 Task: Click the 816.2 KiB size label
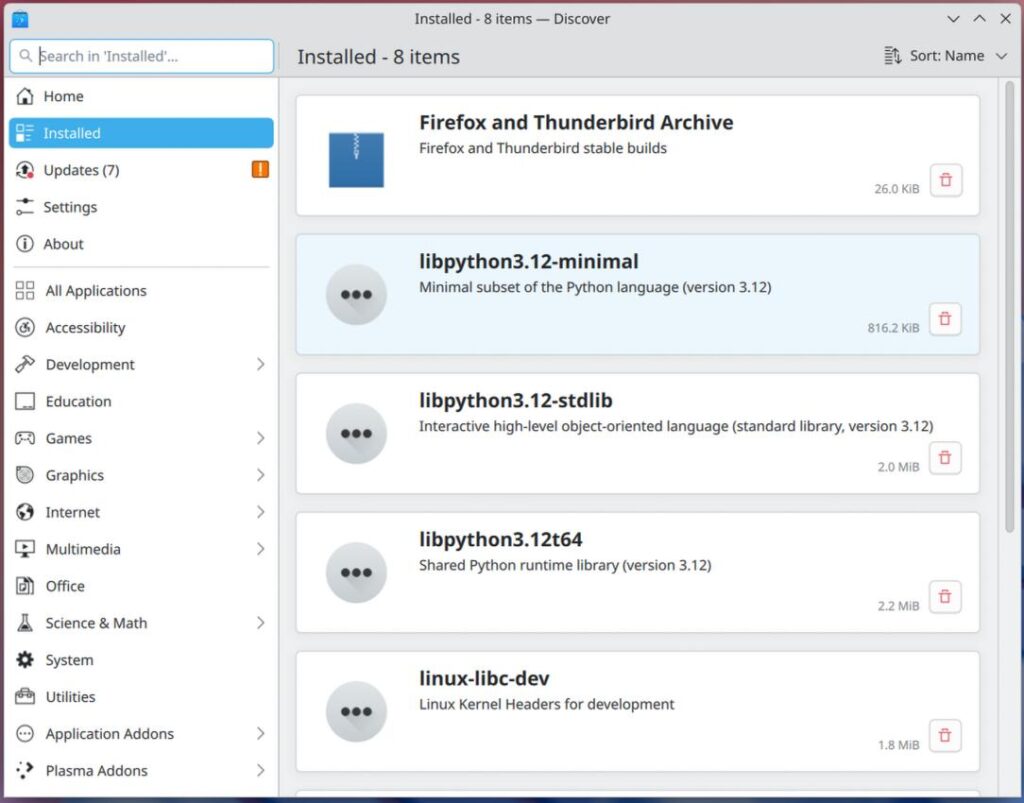point(893,328)
